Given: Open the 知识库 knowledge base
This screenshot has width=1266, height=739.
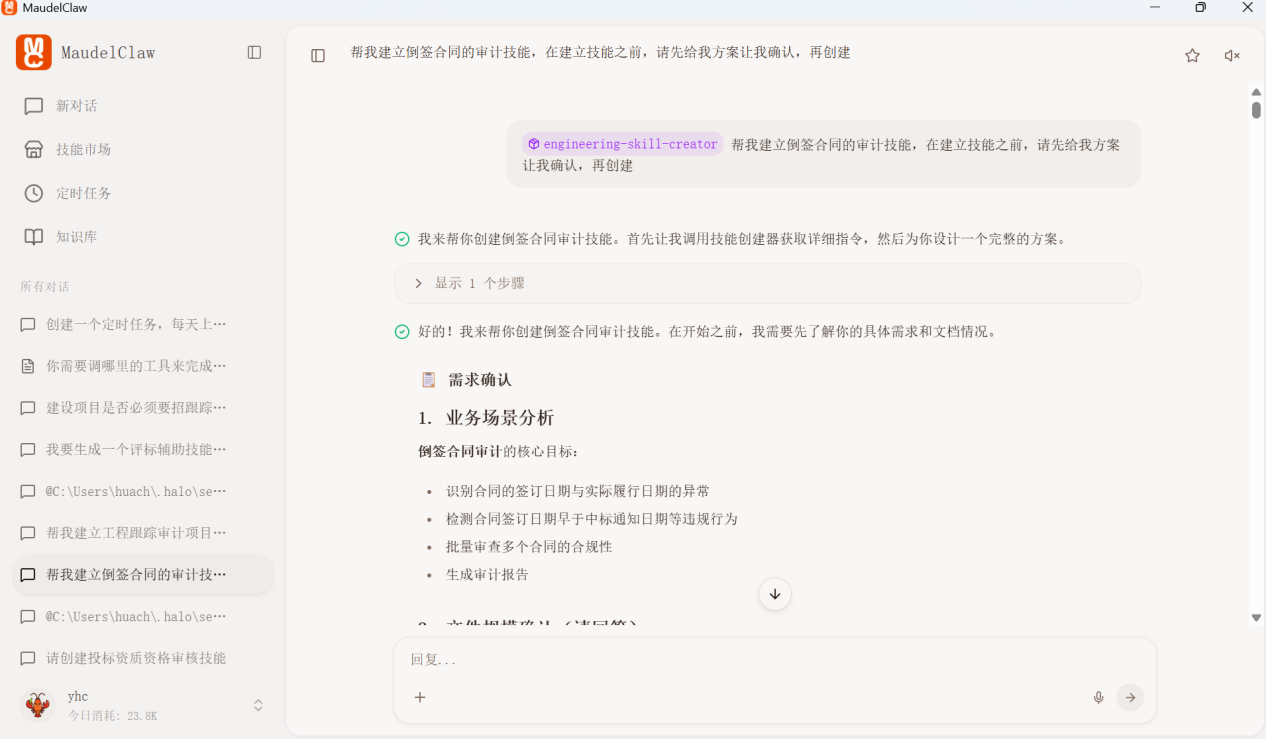Looking at the screenshot, I should (76, 237).
